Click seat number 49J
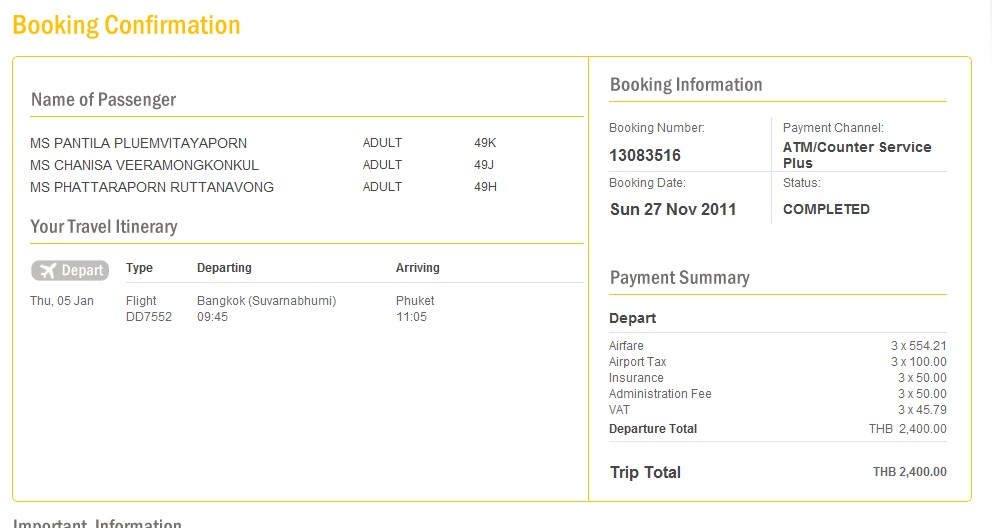 [x=485, y=165]
